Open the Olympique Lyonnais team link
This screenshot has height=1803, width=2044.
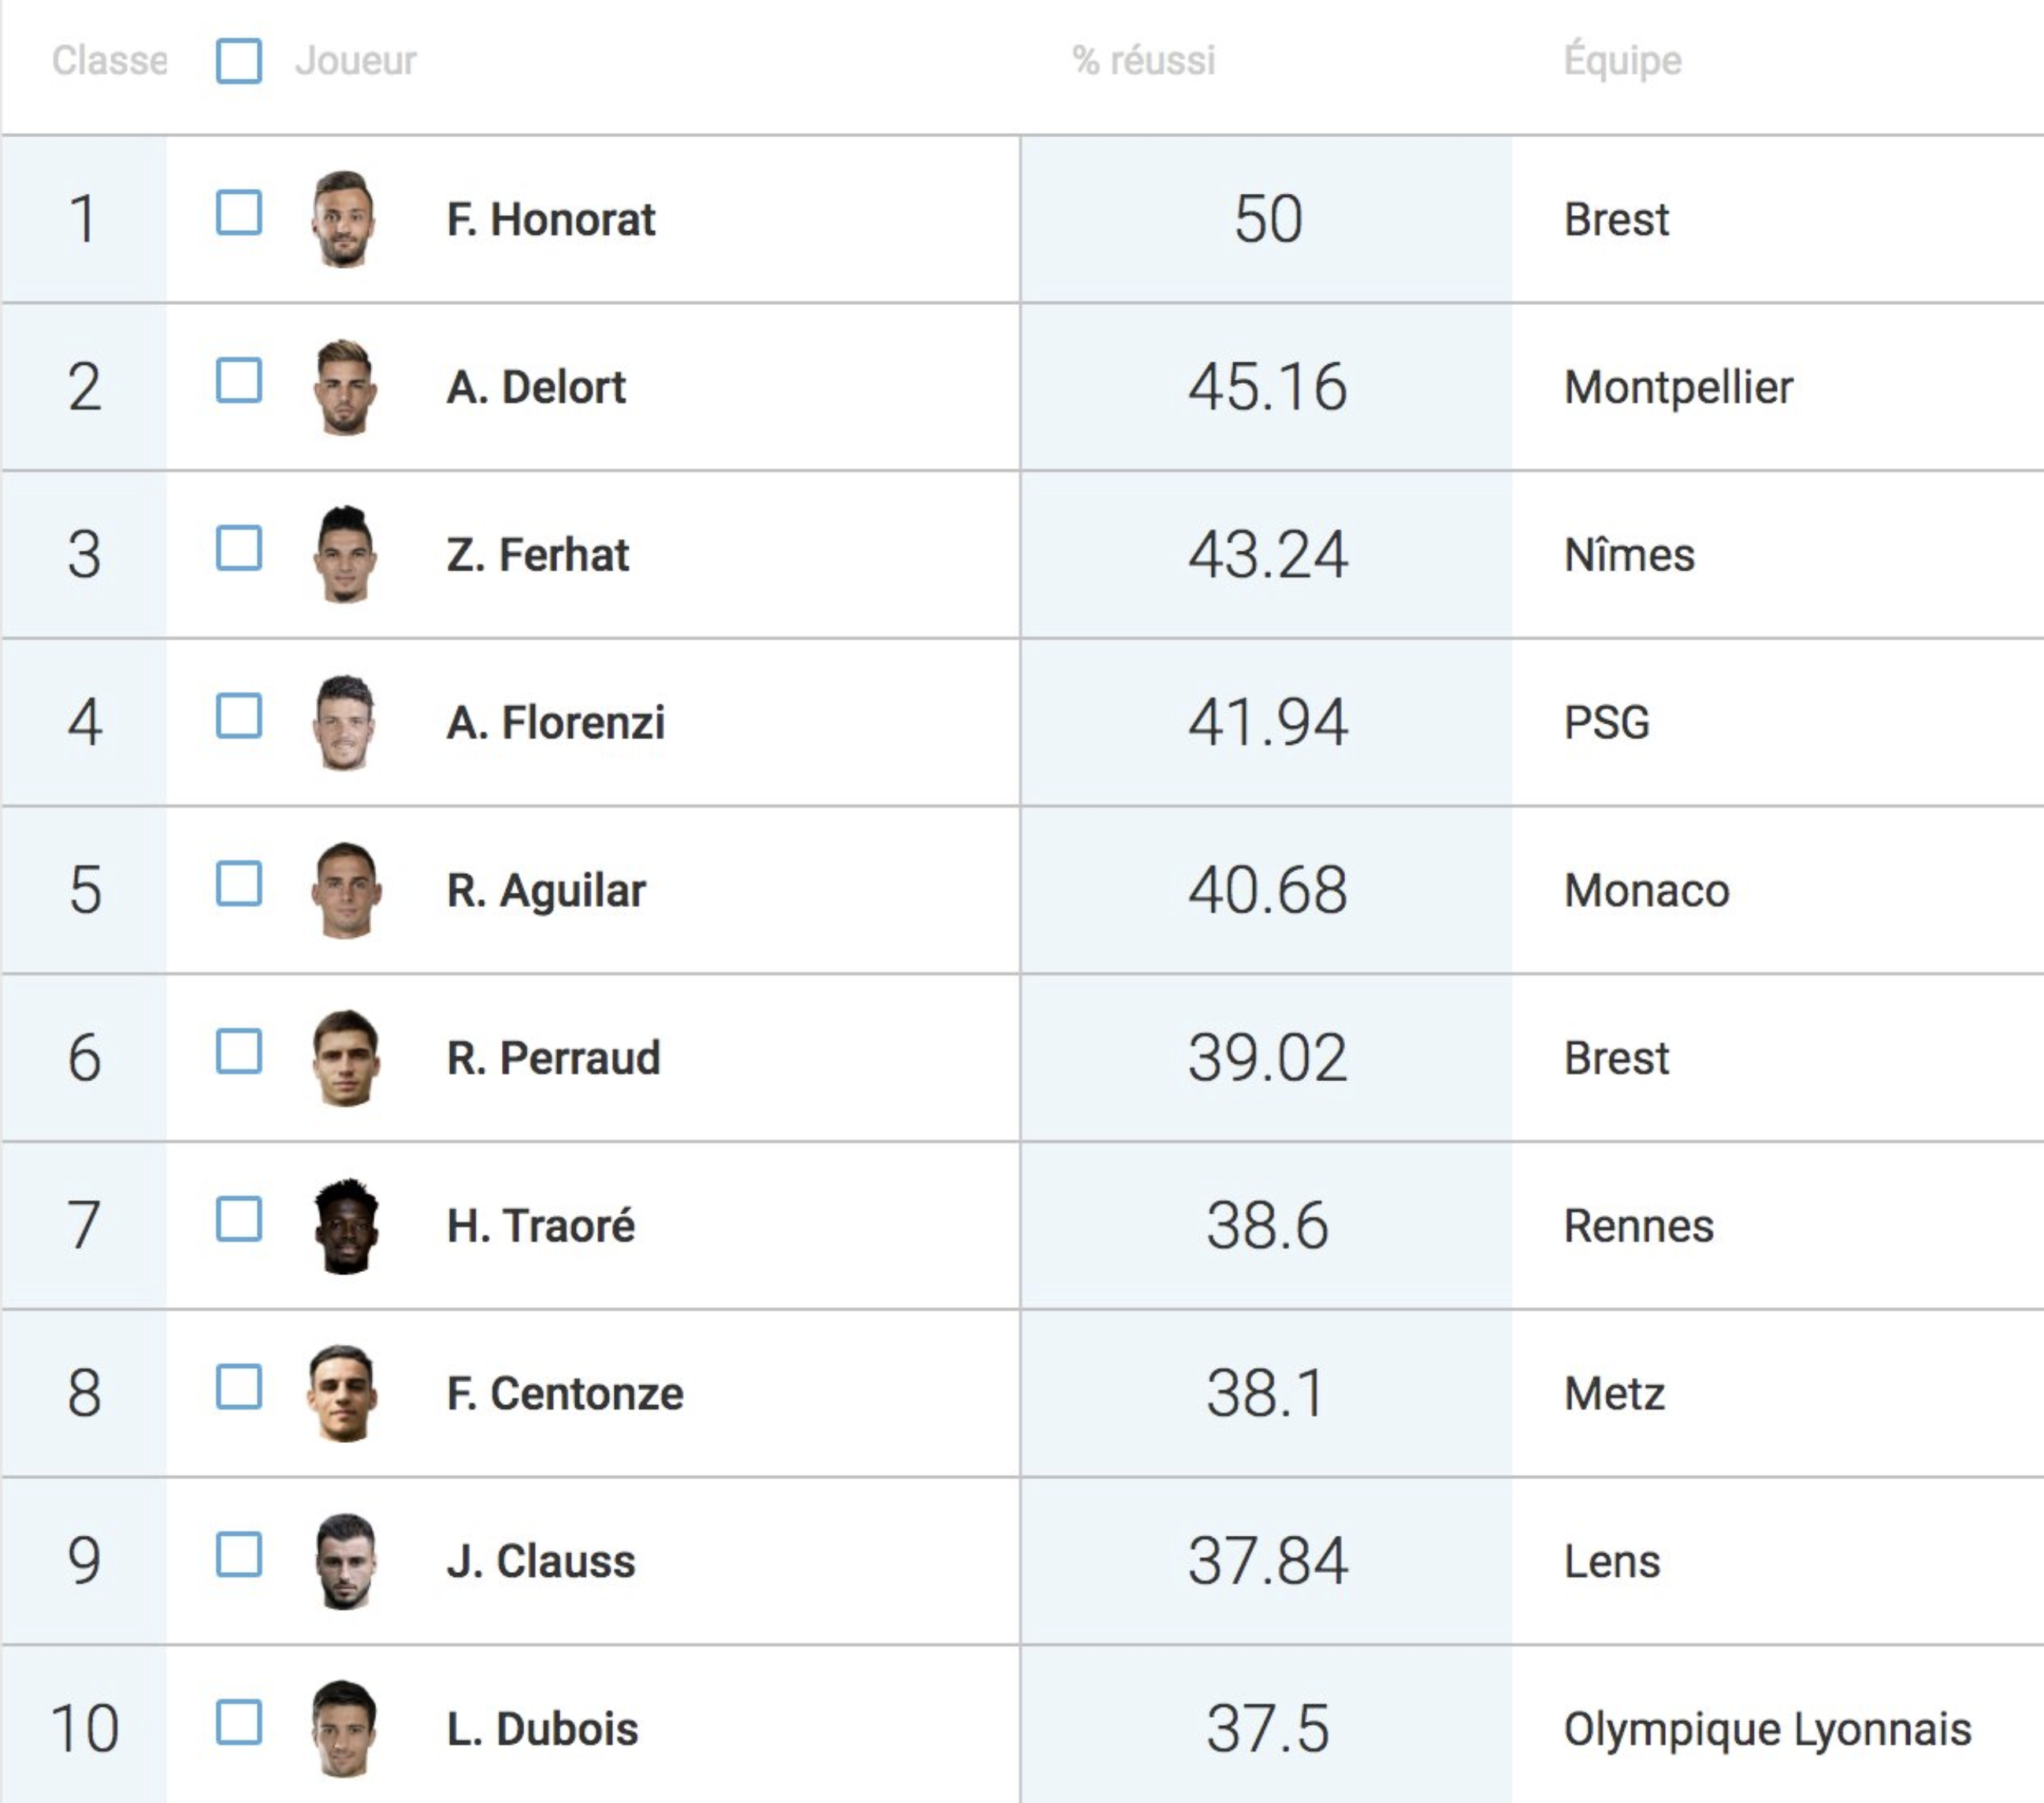tap(1767, 1730)
